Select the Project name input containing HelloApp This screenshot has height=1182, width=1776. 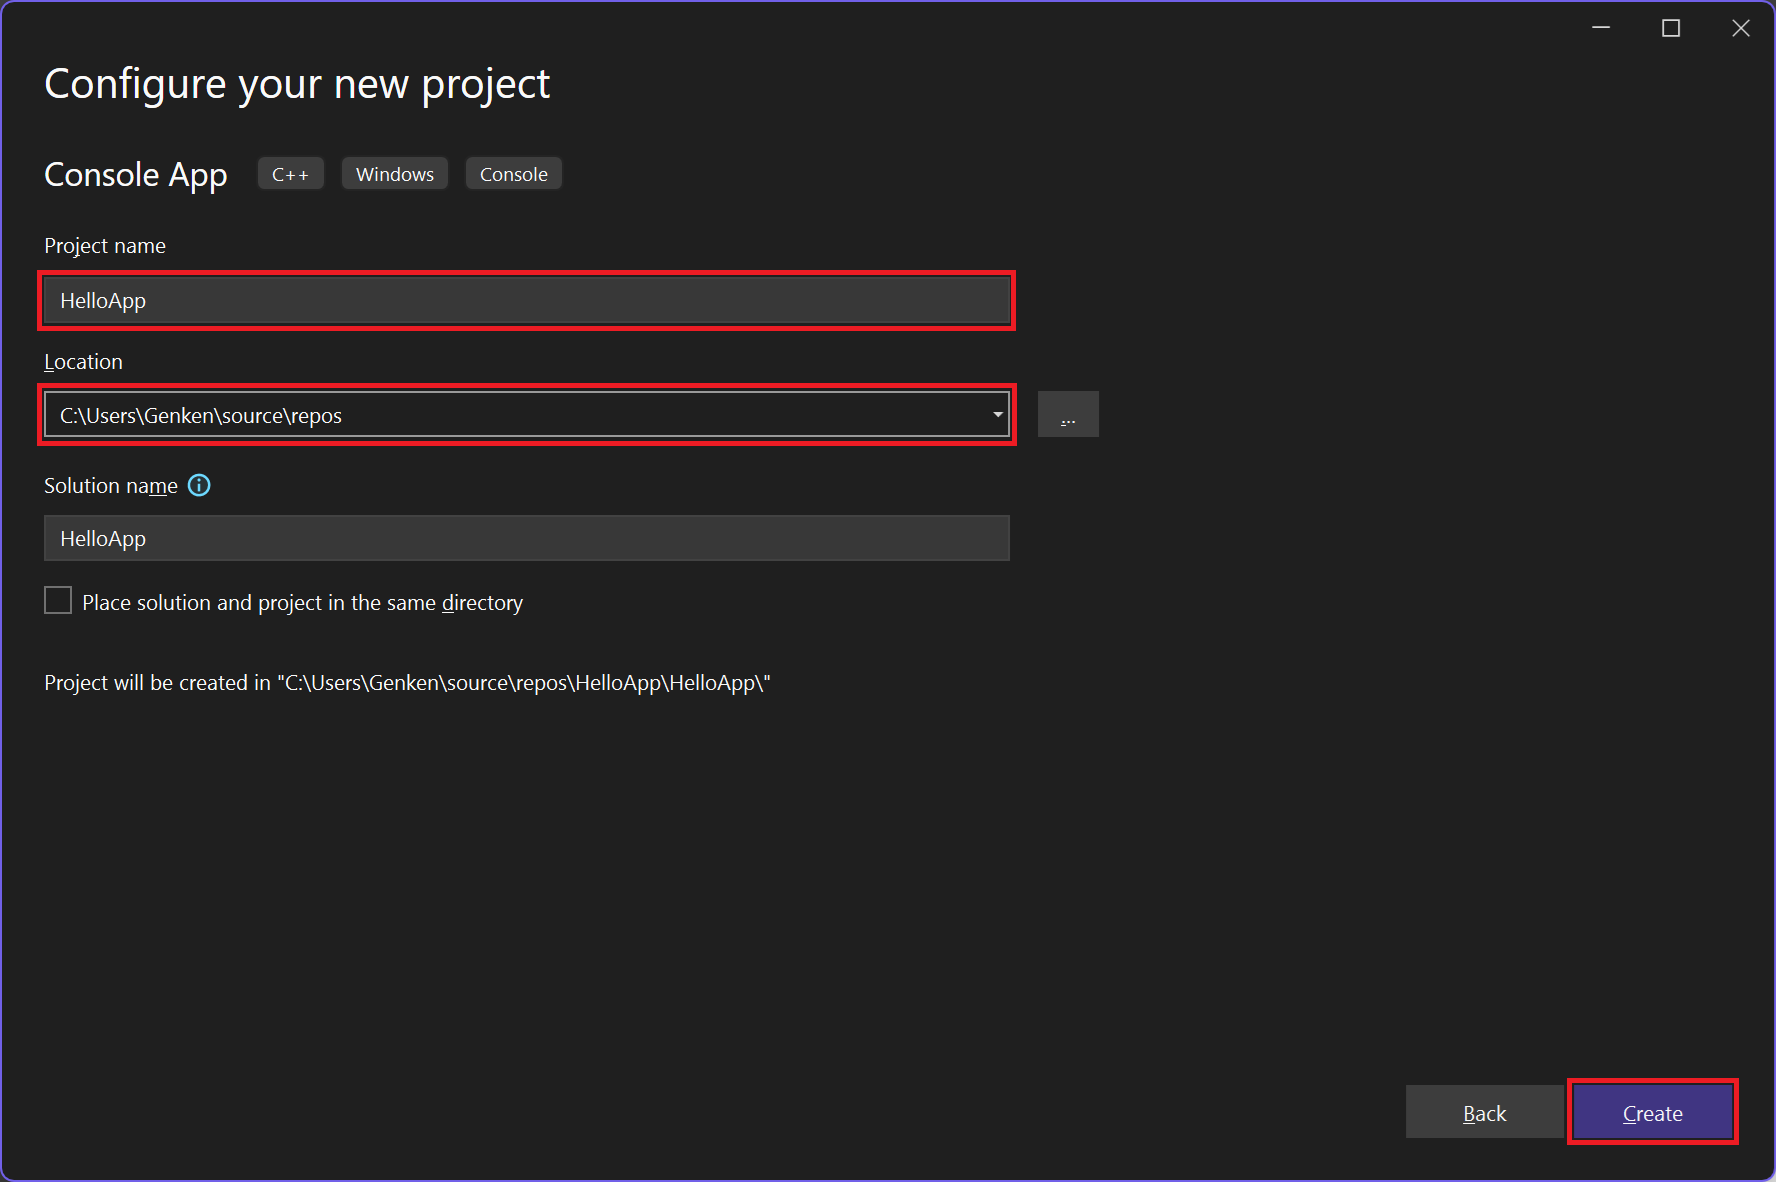coord(526,300)
